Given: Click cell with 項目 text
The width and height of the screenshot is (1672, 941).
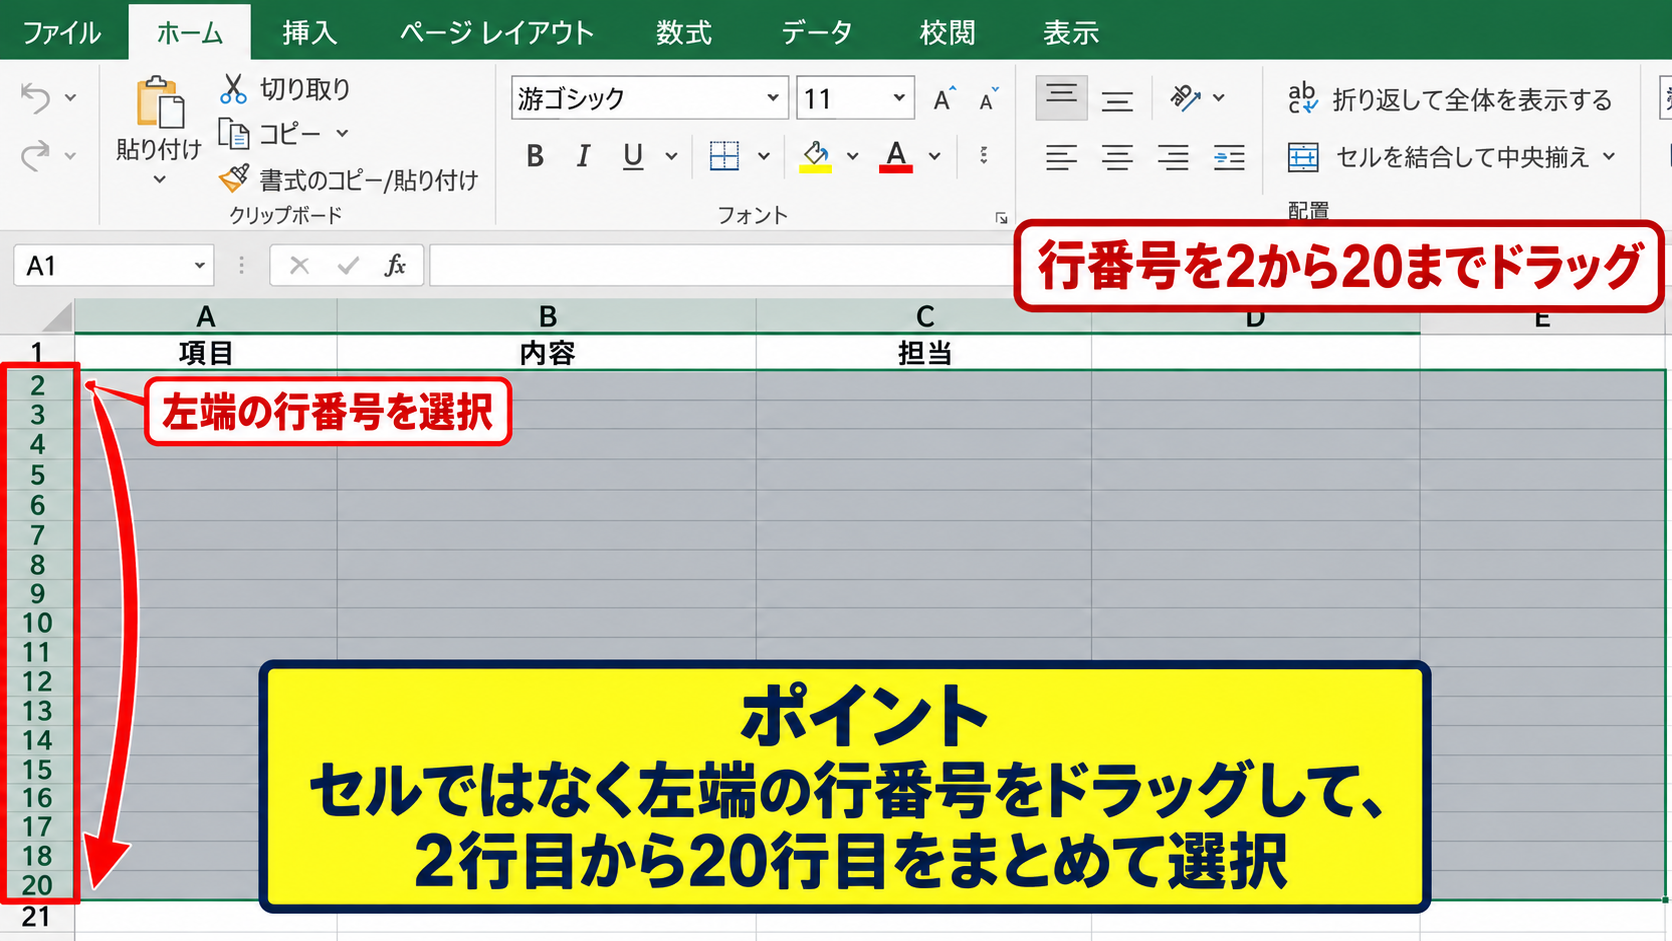Looking at the screenshot, I should 206,353.
